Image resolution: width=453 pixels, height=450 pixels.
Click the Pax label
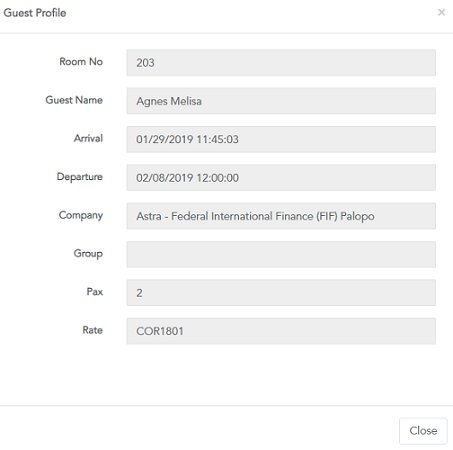[95, 292]
